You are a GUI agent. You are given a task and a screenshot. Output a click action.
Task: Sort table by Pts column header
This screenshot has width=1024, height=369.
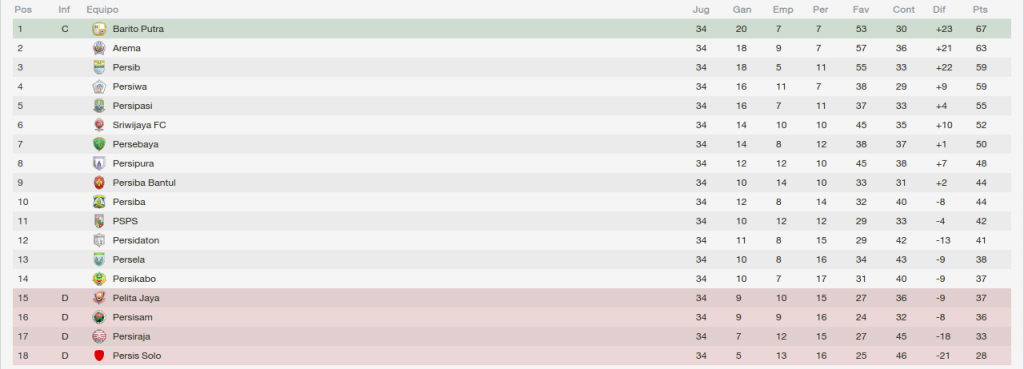coord(980,10)
